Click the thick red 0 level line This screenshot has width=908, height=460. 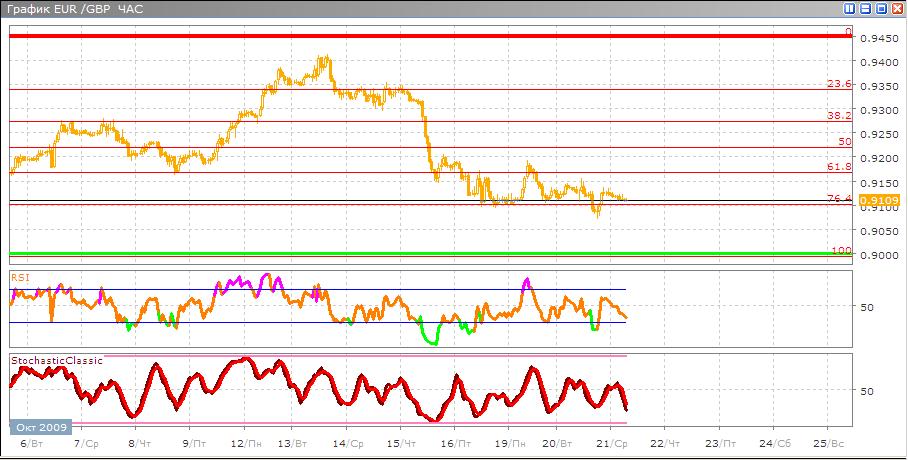coord(400,36)
